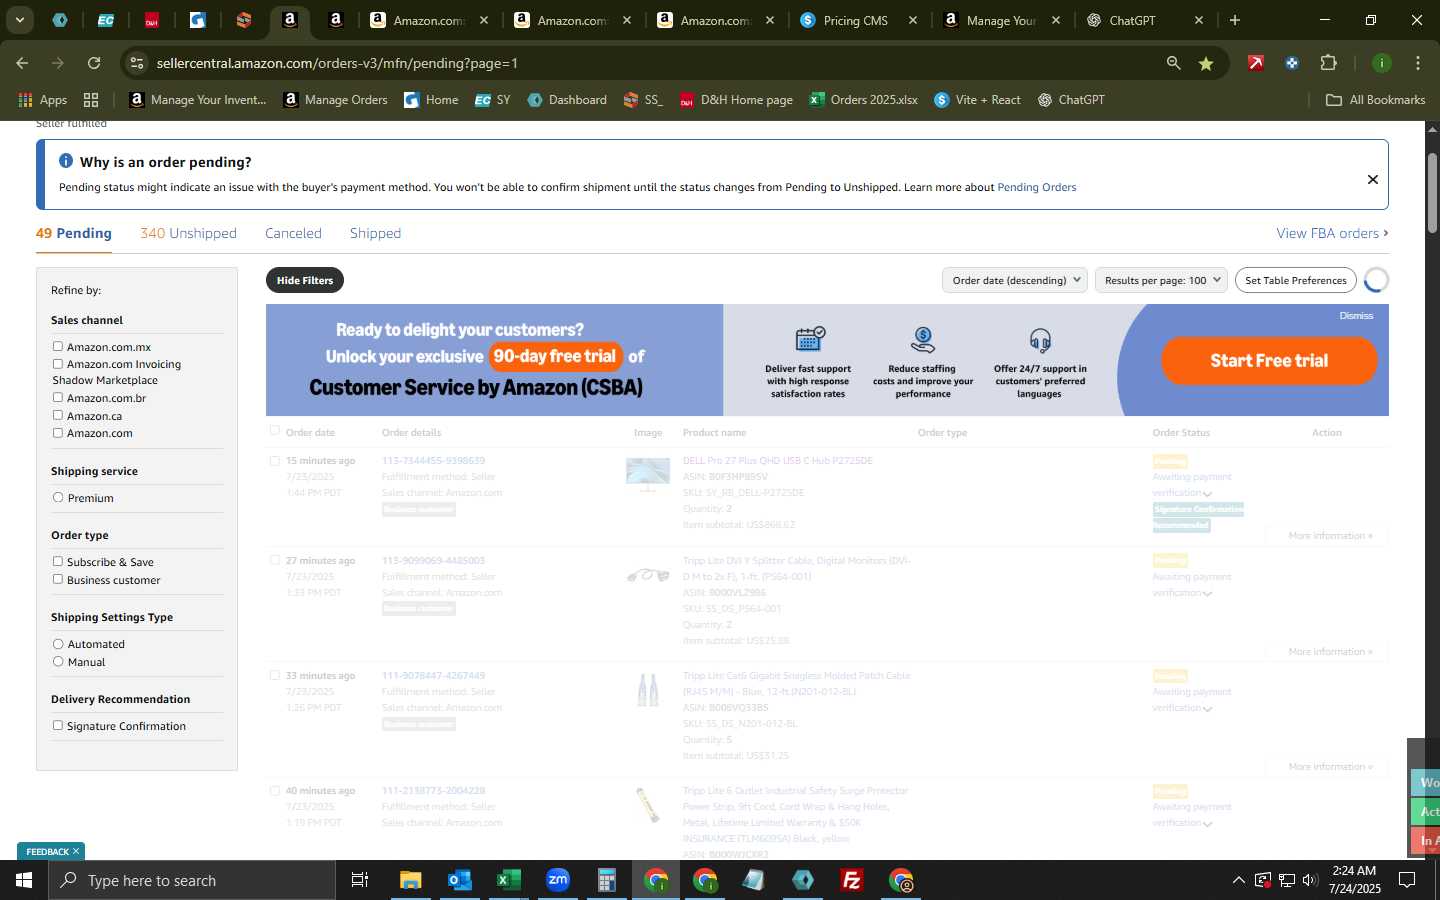Image resolution: width=1440 pixels, height=900 pixels.
Task: Click the site information icon in address bar
Action: (137, 63)
